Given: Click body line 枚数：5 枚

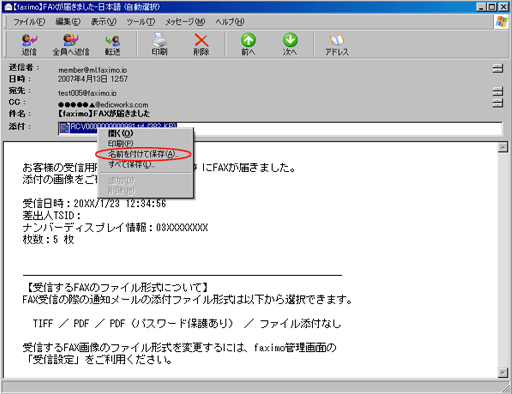Looking at the screenshot, I should pos(48,239).
